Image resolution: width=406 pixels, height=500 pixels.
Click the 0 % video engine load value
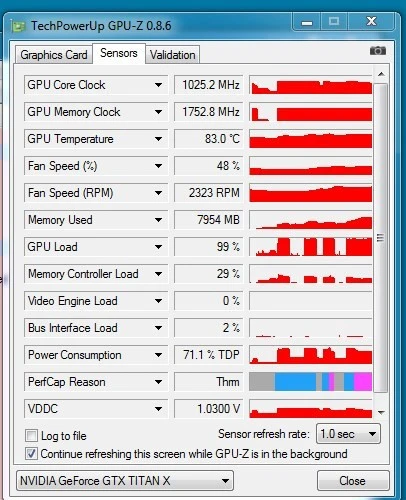coord(209,301)
